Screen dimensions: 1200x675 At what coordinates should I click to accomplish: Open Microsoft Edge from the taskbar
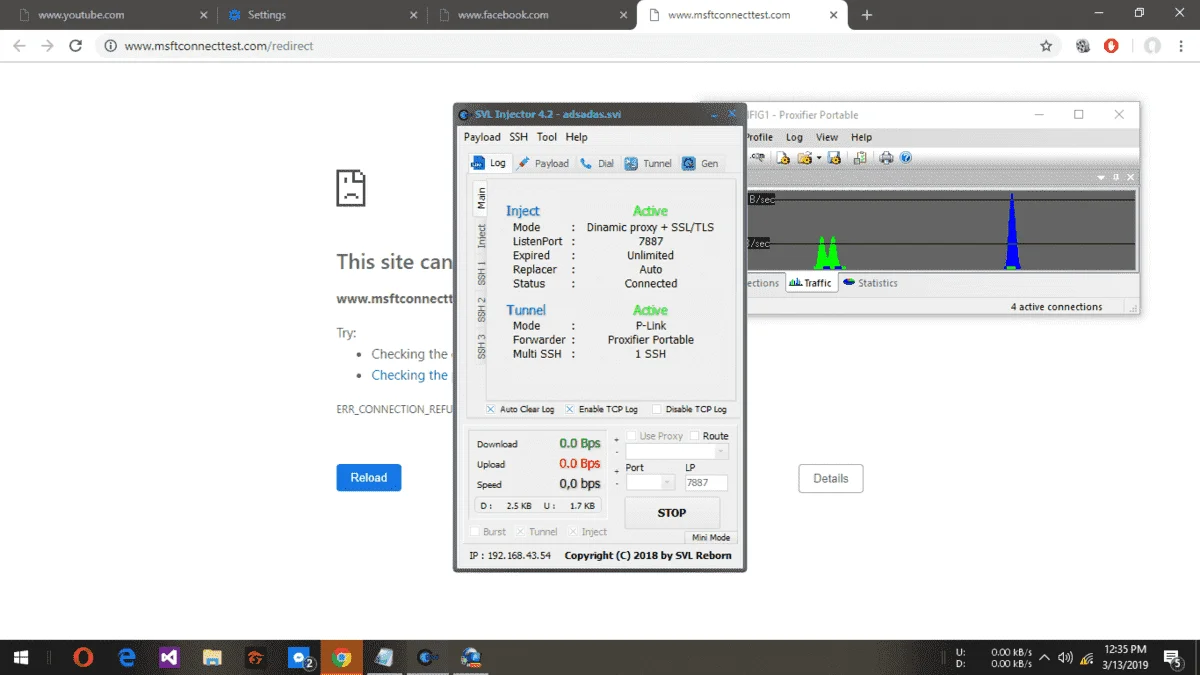click(x=127, y=657)
